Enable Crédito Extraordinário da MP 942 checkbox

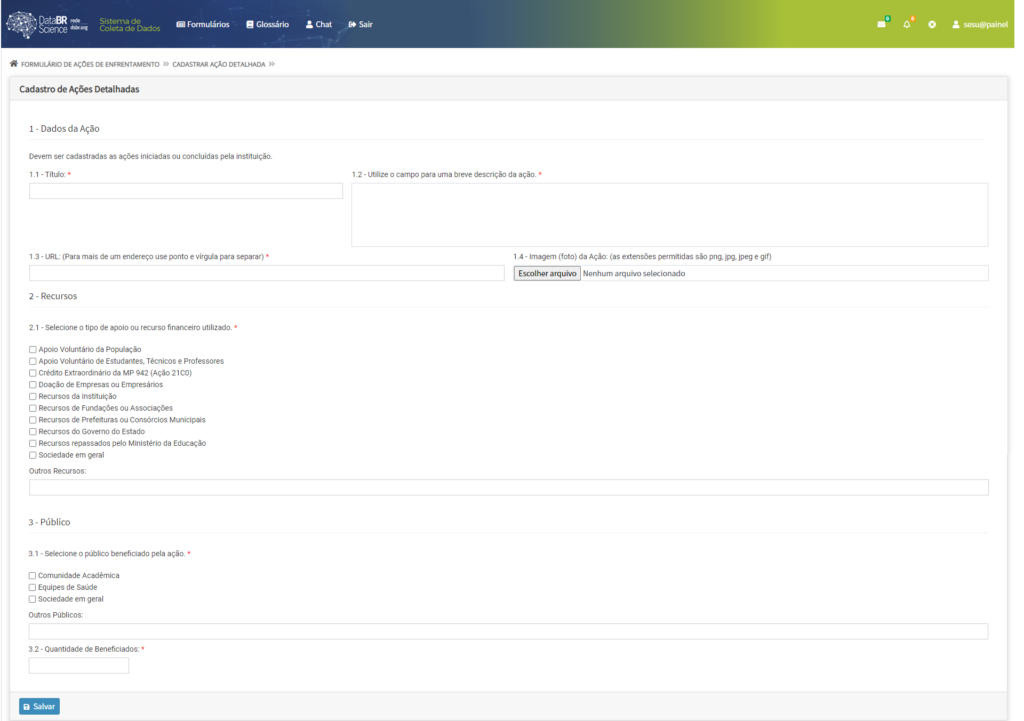point(33,373)
